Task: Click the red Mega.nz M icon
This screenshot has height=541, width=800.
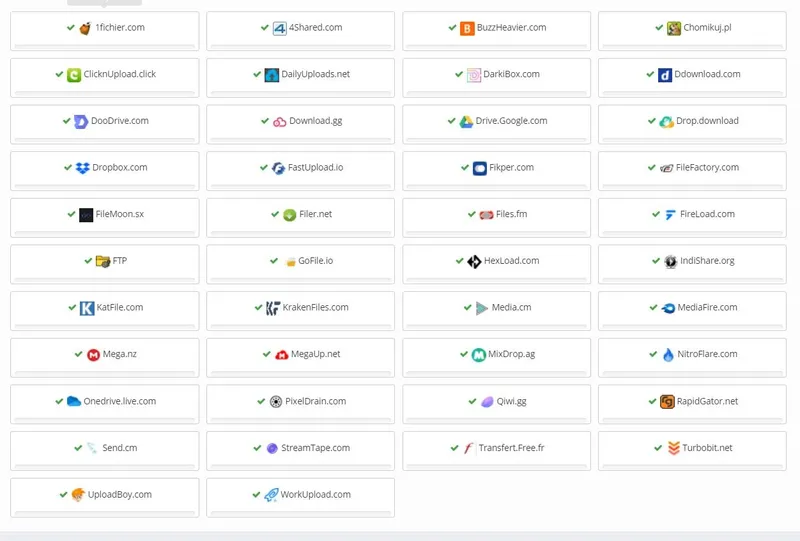Action: [x=93, y=355]
